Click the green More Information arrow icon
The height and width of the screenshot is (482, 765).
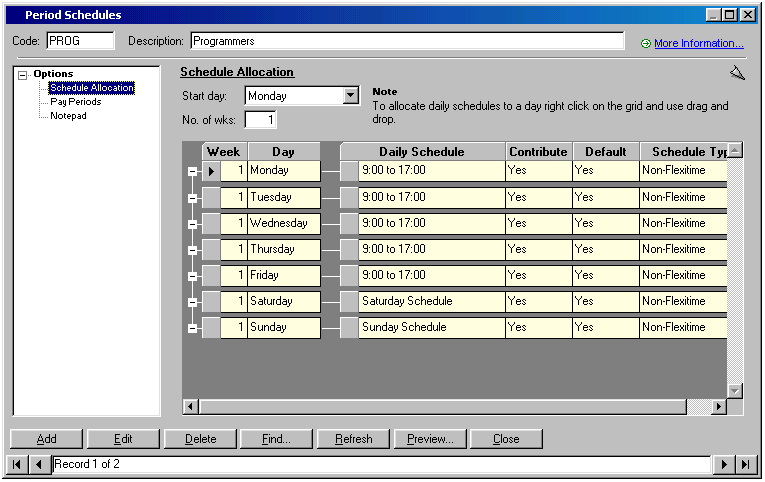645,43
